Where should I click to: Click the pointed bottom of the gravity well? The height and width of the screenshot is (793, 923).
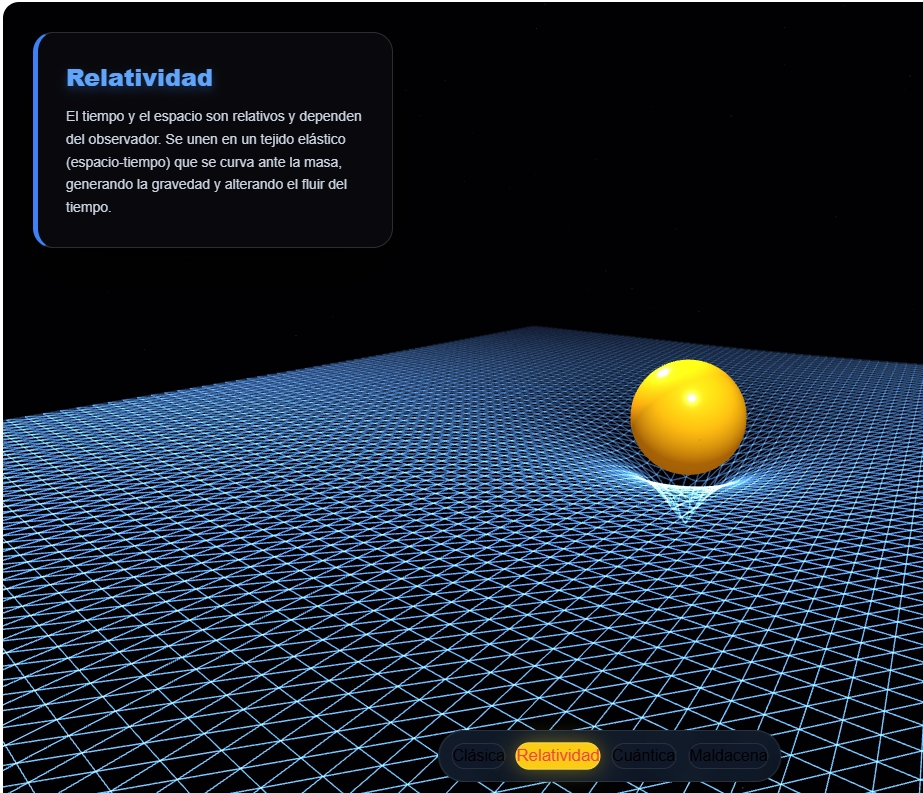(x=684, y=519)
